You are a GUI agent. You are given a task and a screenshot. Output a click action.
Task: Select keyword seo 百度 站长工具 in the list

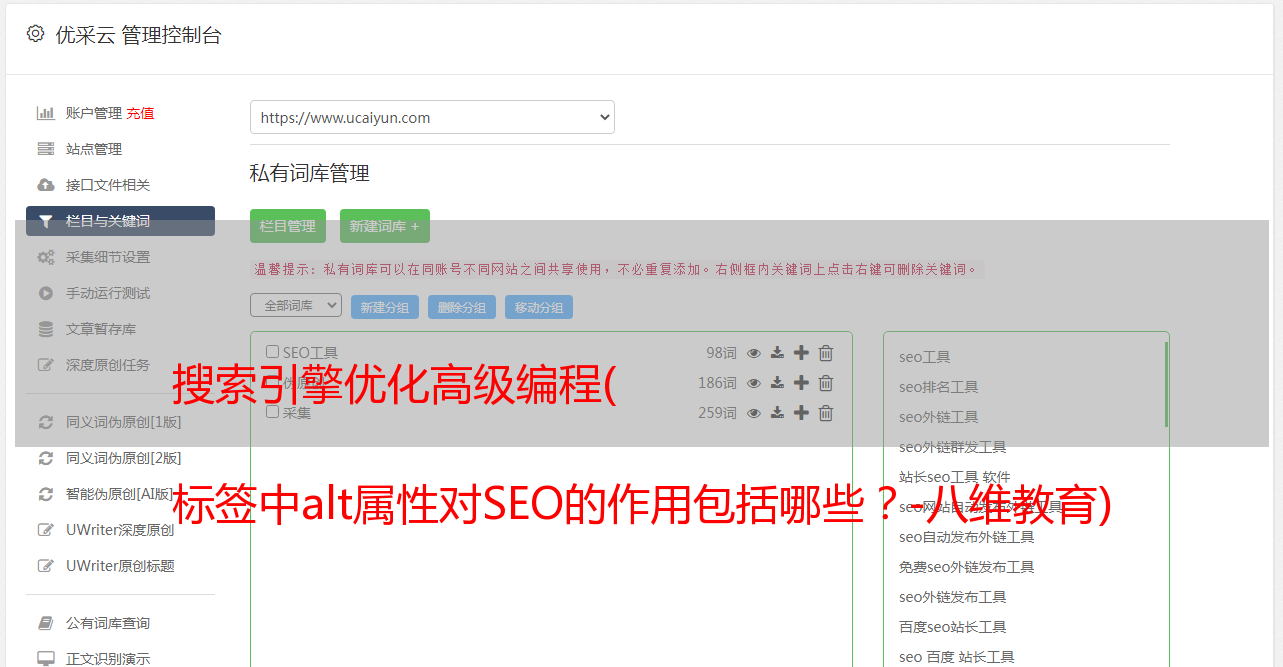956,657
